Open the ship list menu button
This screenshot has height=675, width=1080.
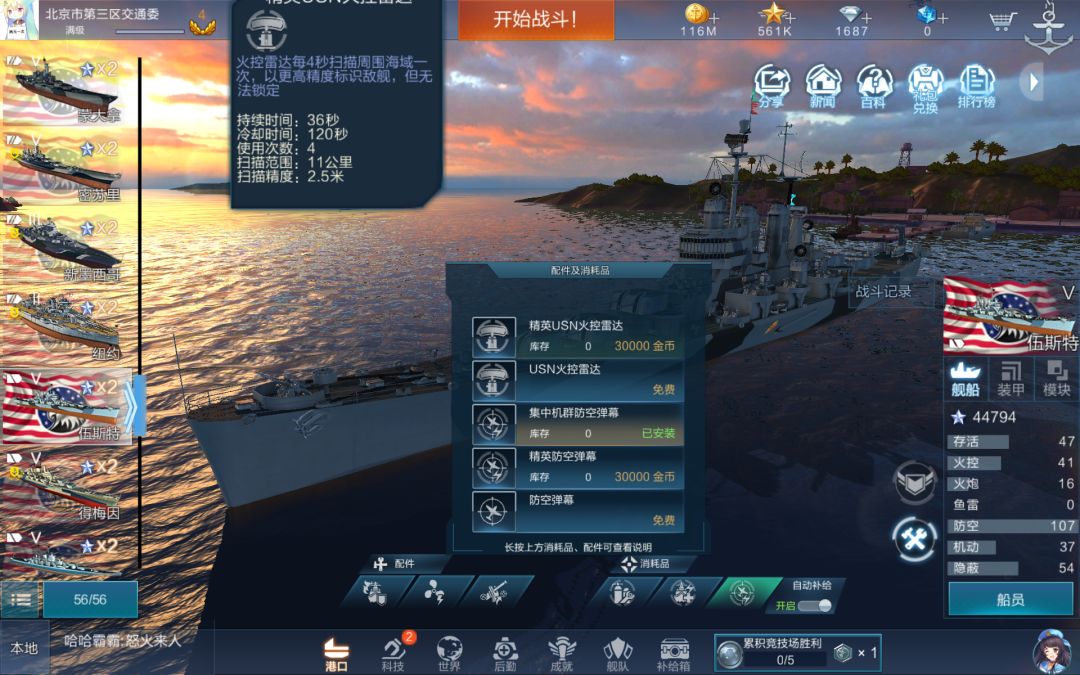(x=21, y=599)
